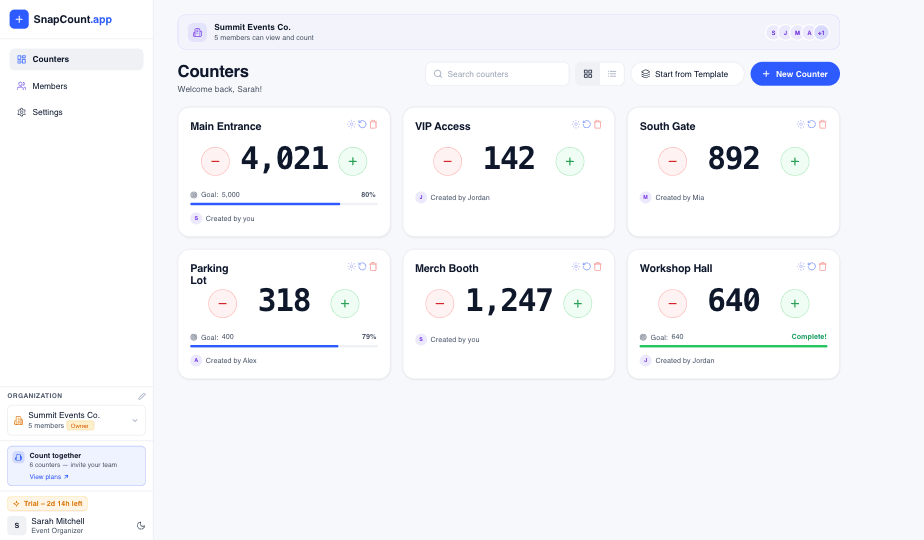Show extra members via +1 avatar
Viewport: 924px width, 540px height.
[821, 32]
